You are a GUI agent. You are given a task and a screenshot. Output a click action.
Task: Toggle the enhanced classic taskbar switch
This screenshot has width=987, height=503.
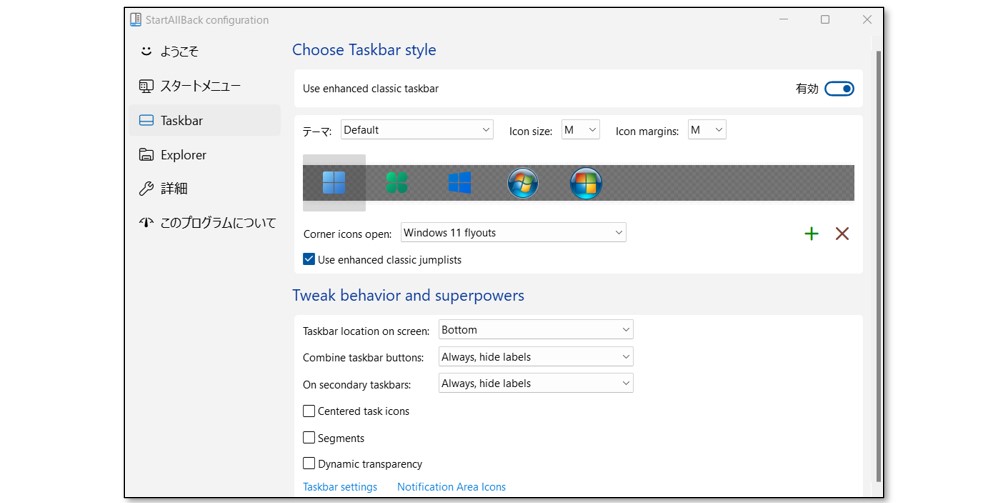coord(839,89)
